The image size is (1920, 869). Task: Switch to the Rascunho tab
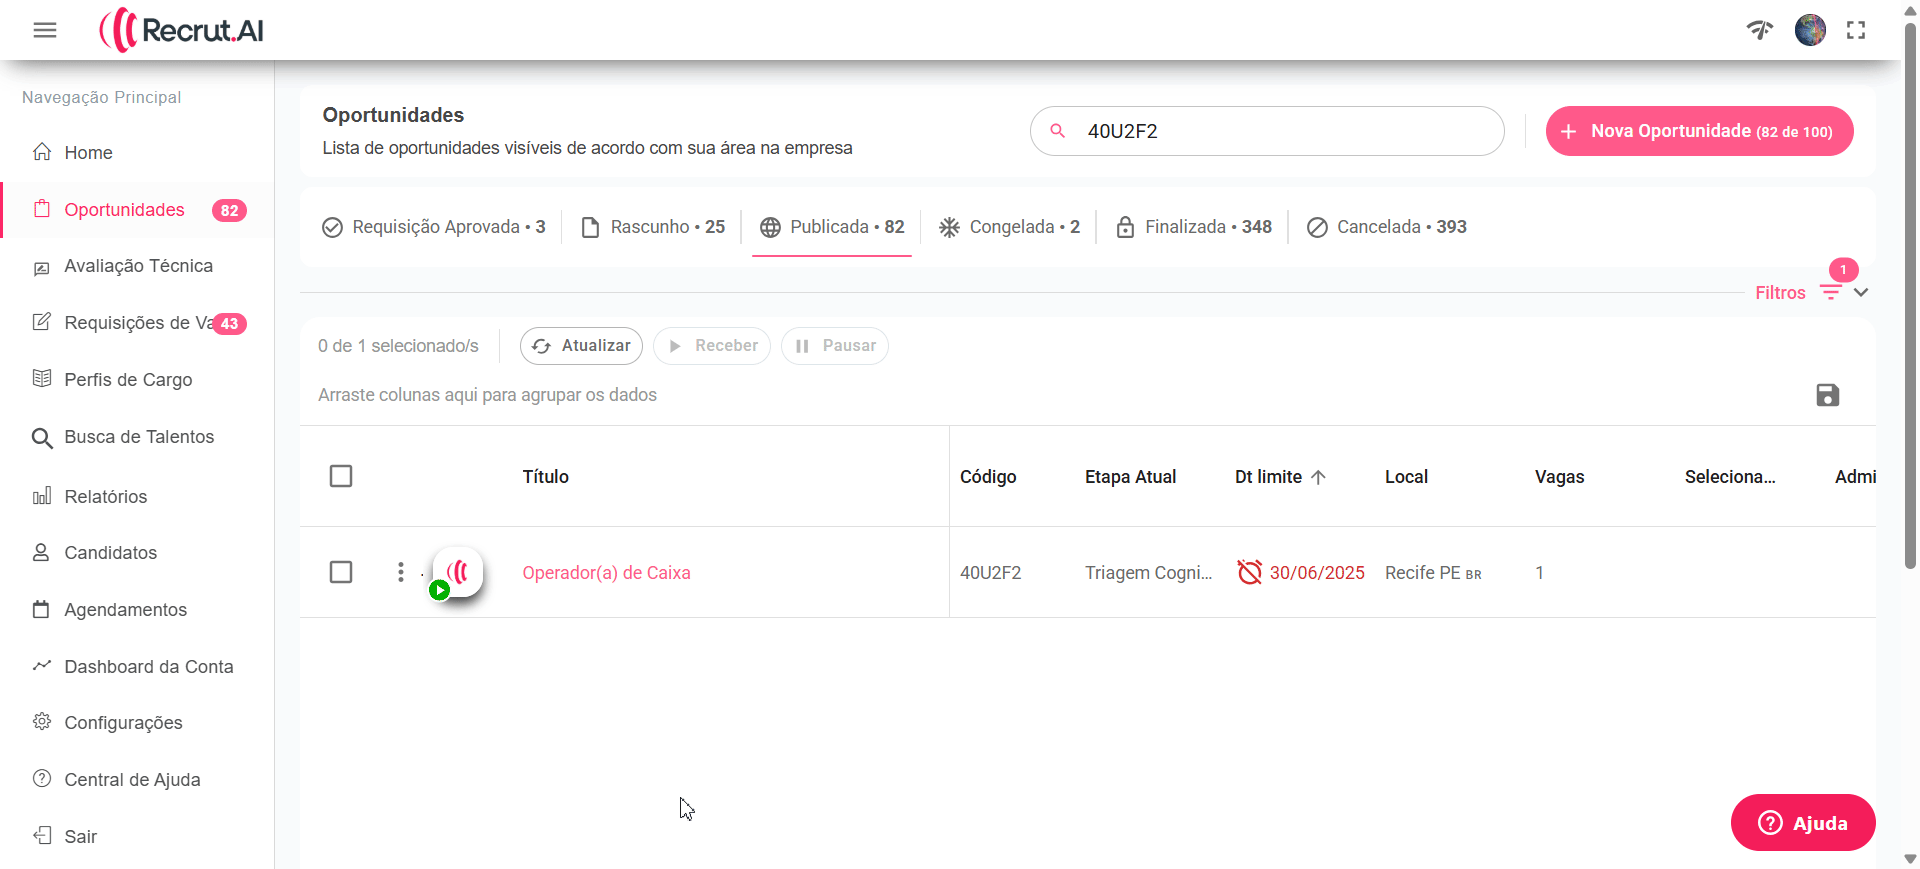(653, 227)
